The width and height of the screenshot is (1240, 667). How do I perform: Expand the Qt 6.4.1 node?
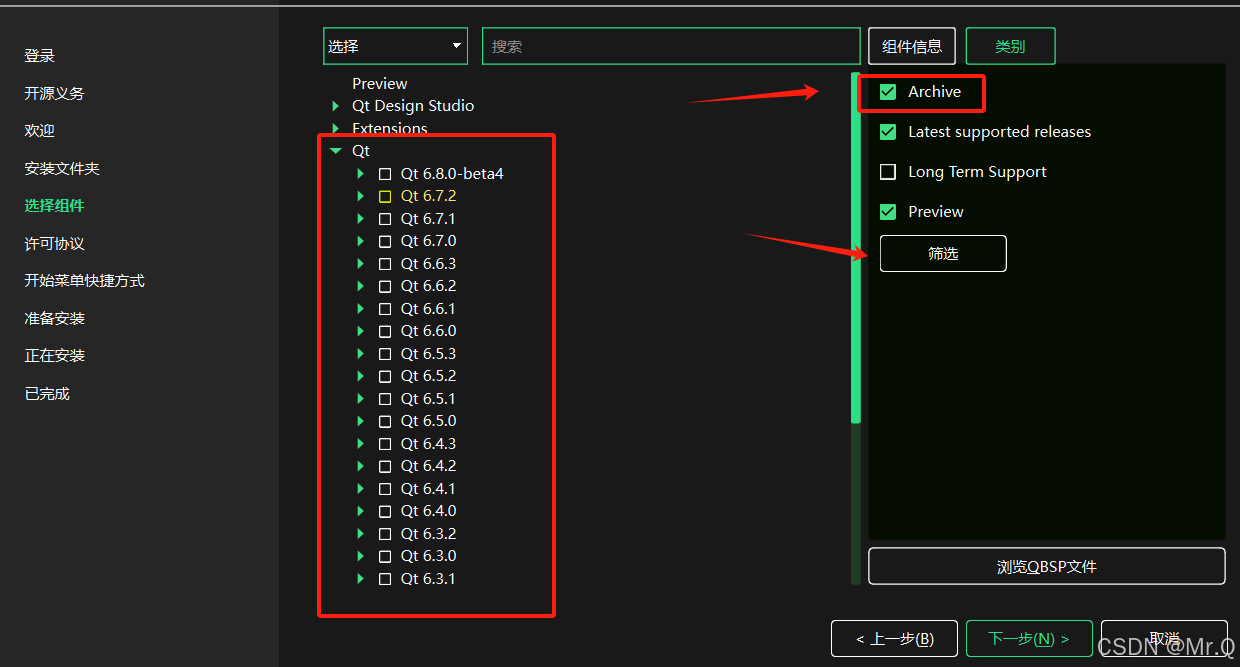(361, 489)
